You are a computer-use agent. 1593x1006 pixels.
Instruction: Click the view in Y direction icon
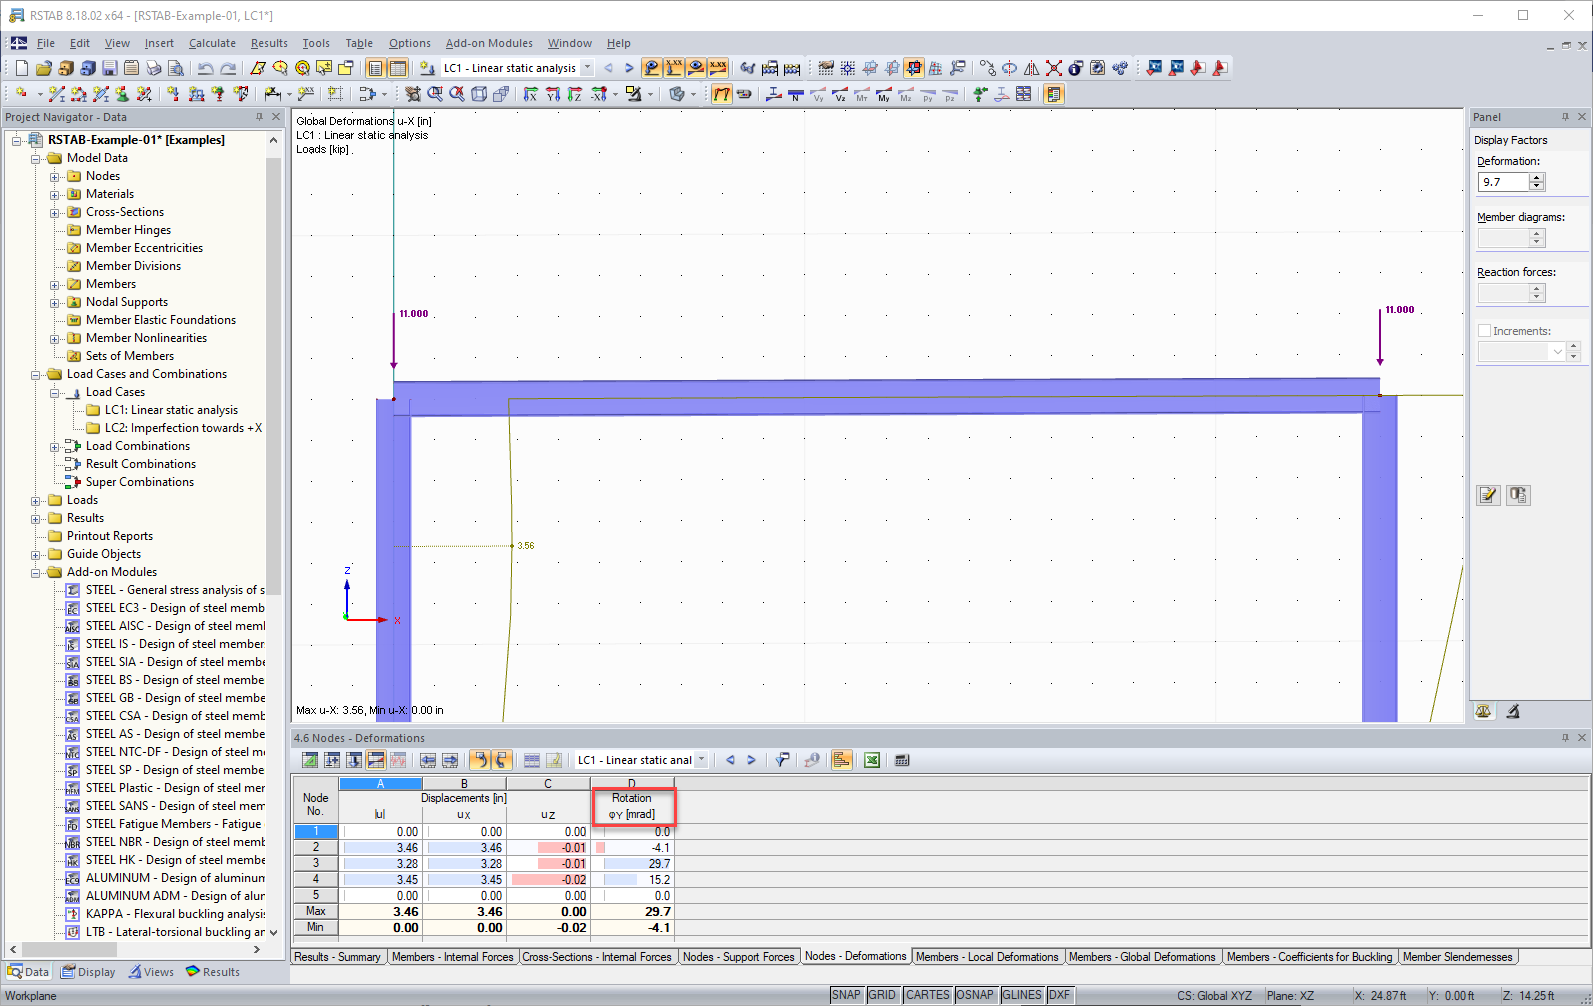(x=552, y=94)
